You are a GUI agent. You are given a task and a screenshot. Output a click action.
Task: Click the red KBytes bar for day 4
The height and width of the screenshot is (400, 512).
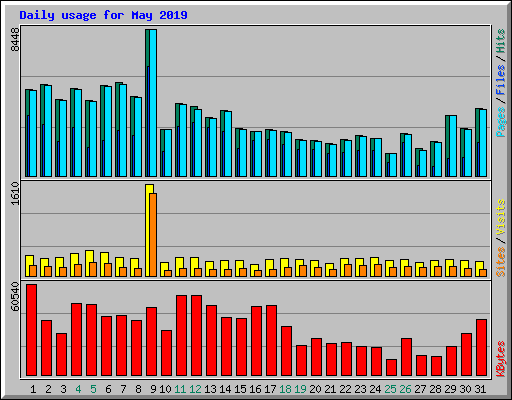coord(77,339)
